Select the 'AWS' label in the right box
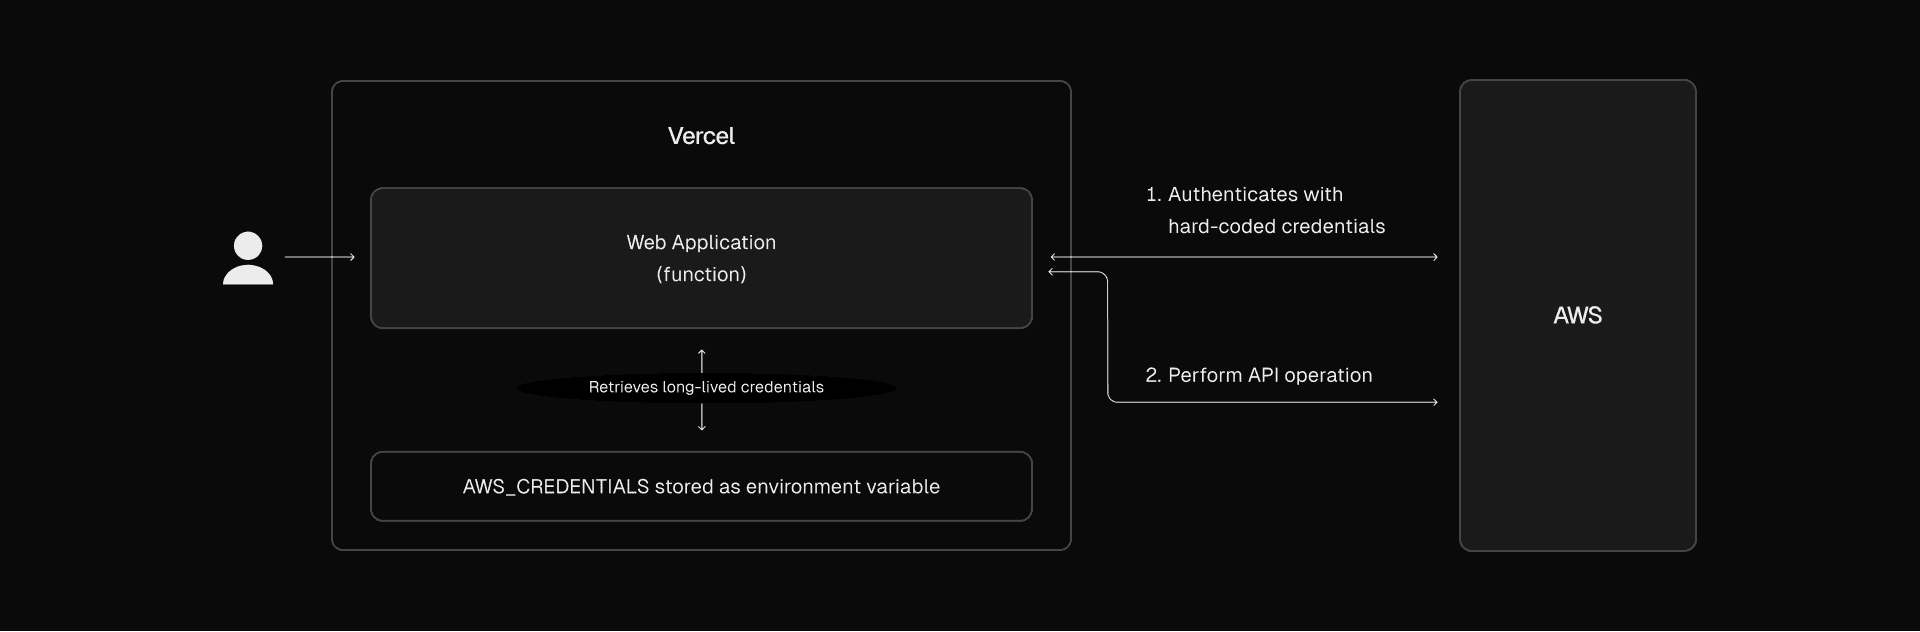Screen dimensions: 1920x632 pyautogui.click(x=1577, y=316)
